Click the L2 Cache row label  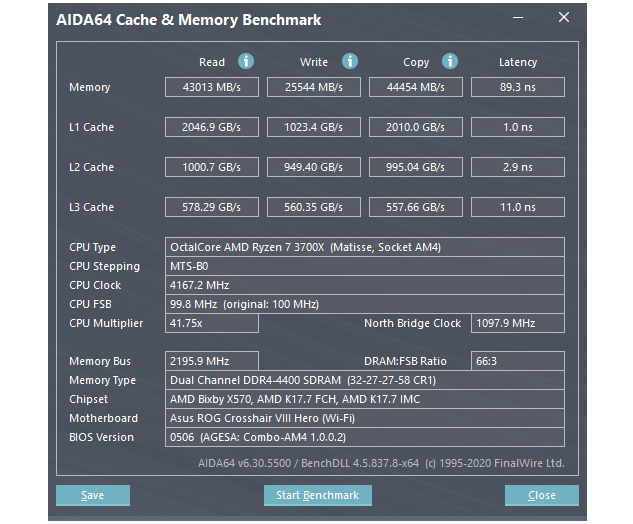(x=92, y=167)
